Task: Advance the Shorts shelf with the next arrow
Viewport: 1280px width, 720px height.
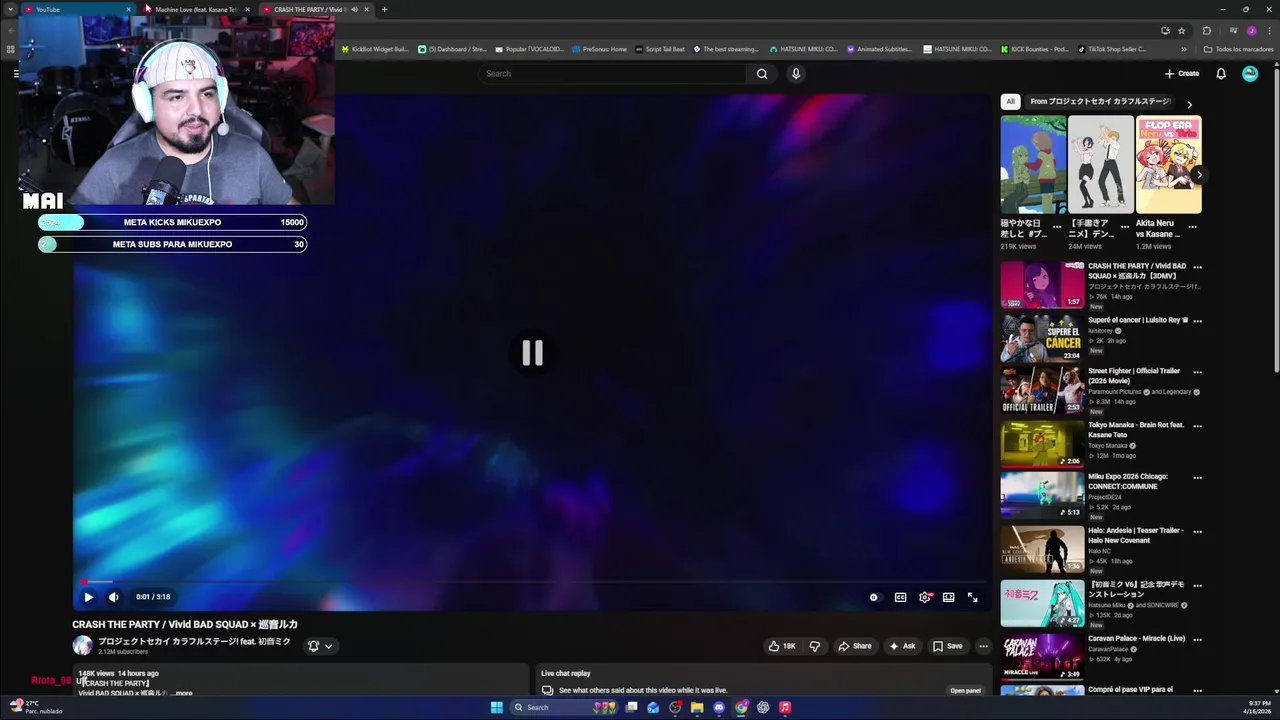Action: (x=1199, y=175)
